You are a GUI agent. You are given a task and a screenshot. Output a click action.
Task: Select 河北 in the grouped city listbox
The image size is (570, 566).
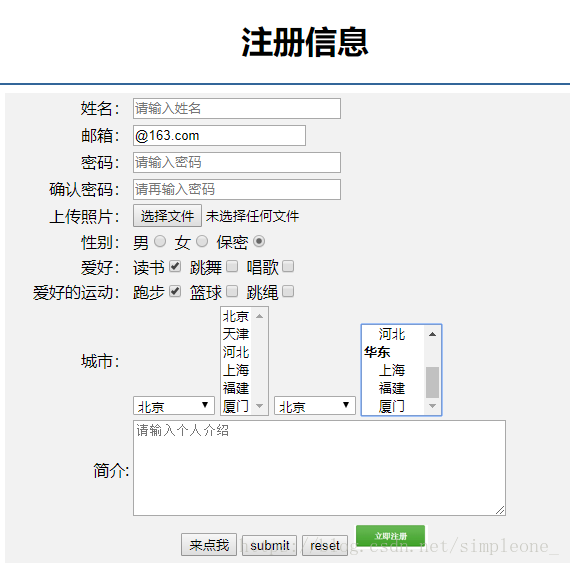click(393, 334)
